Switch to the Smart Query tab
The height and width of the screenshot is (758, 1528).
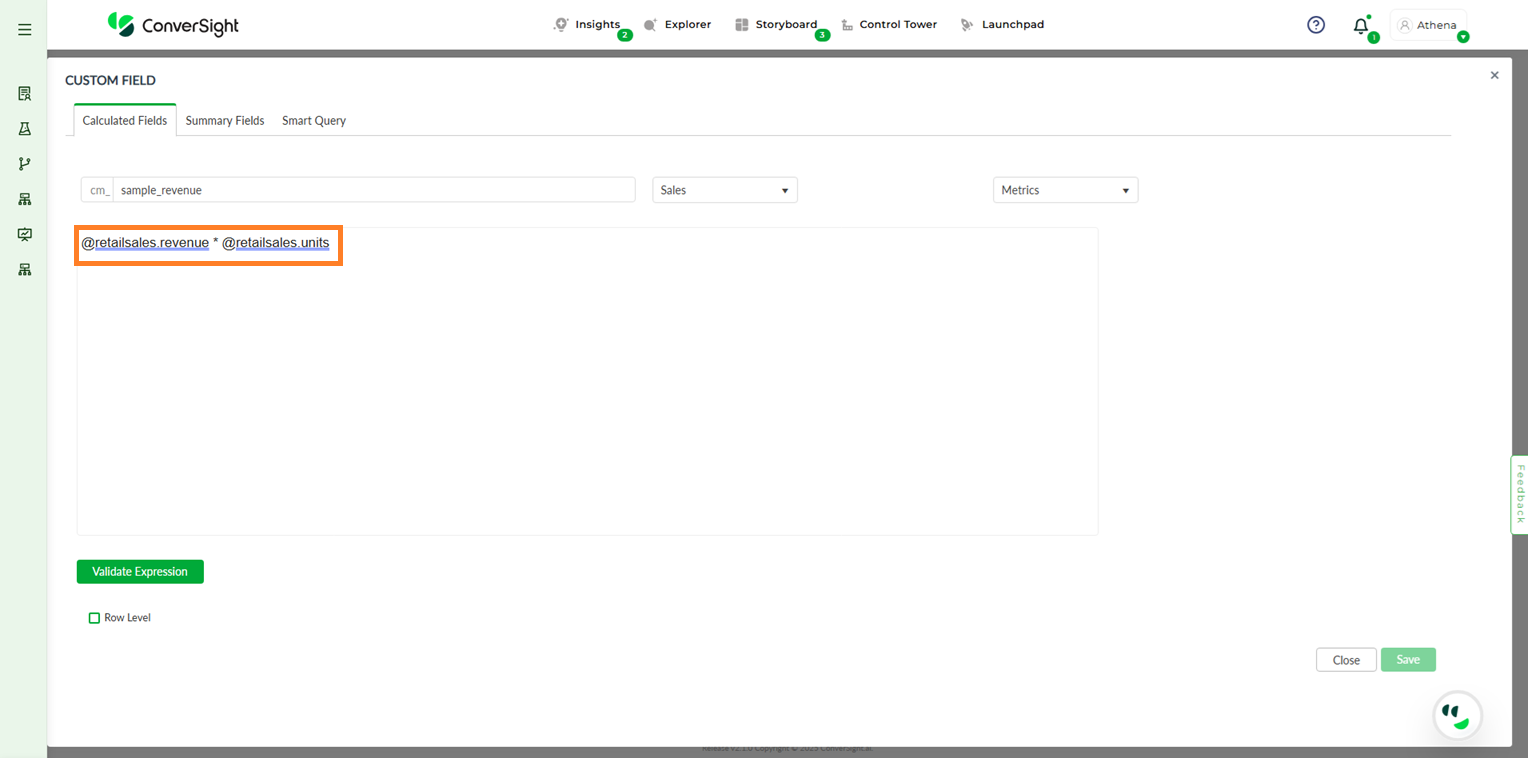pyautogui.click(x=314, y=121)
